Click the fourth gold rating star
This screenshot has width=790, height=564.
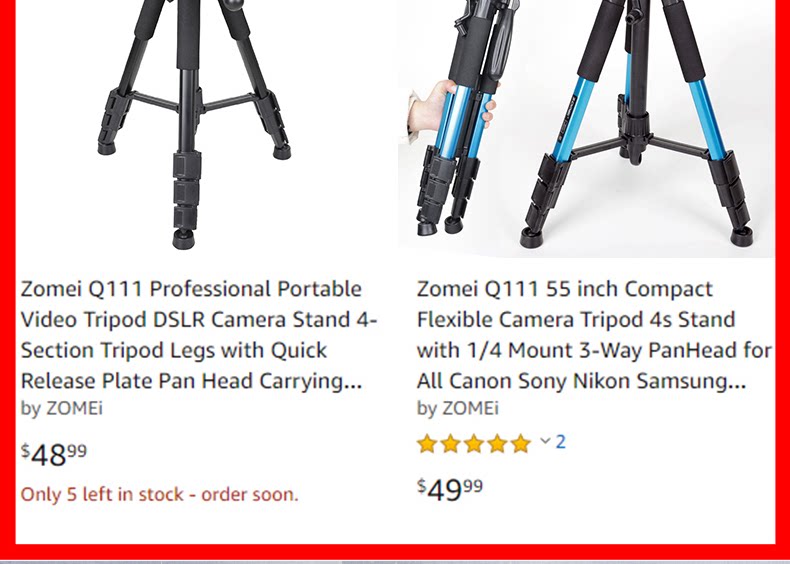click(x=497, y=444)
